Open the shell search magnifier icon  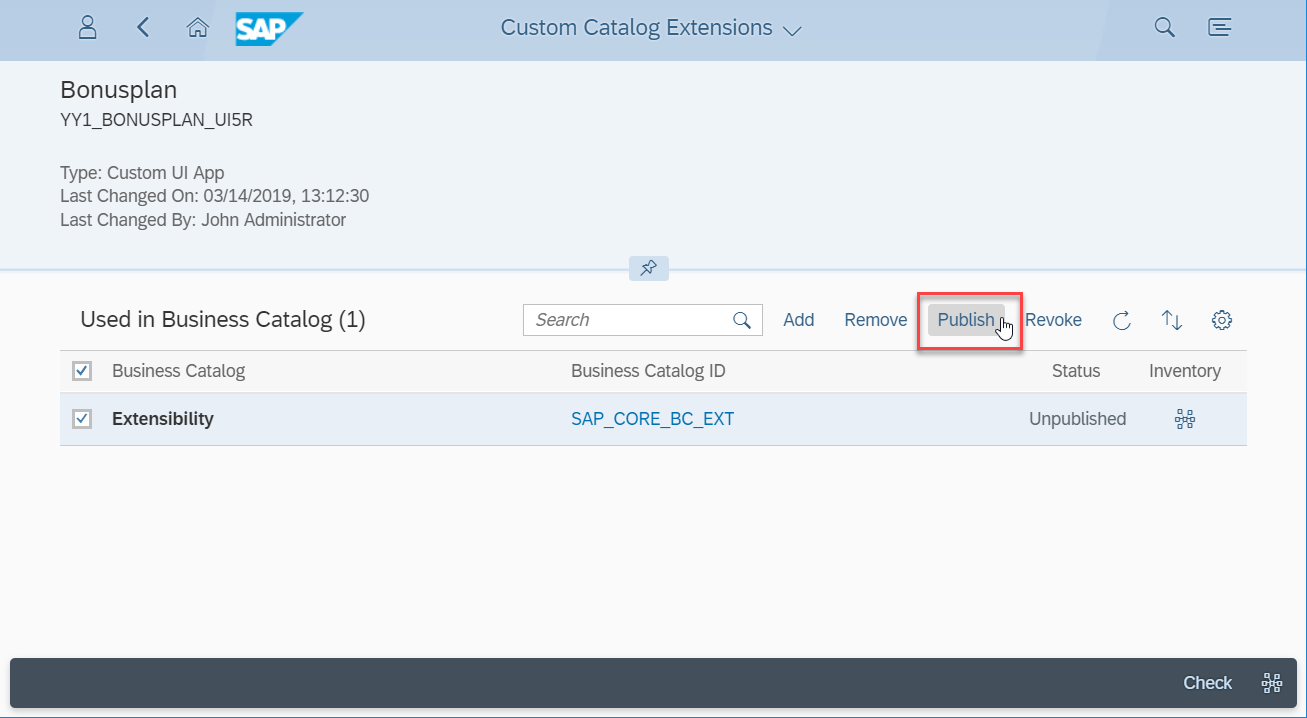(x=1164, y=27)
